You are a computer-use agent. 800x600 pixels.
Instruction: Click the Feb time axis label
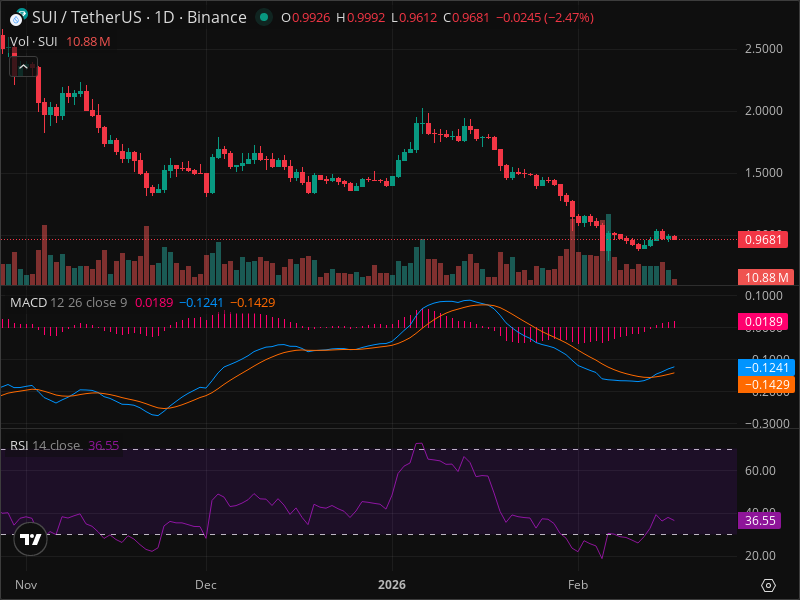tap(578, 585)
